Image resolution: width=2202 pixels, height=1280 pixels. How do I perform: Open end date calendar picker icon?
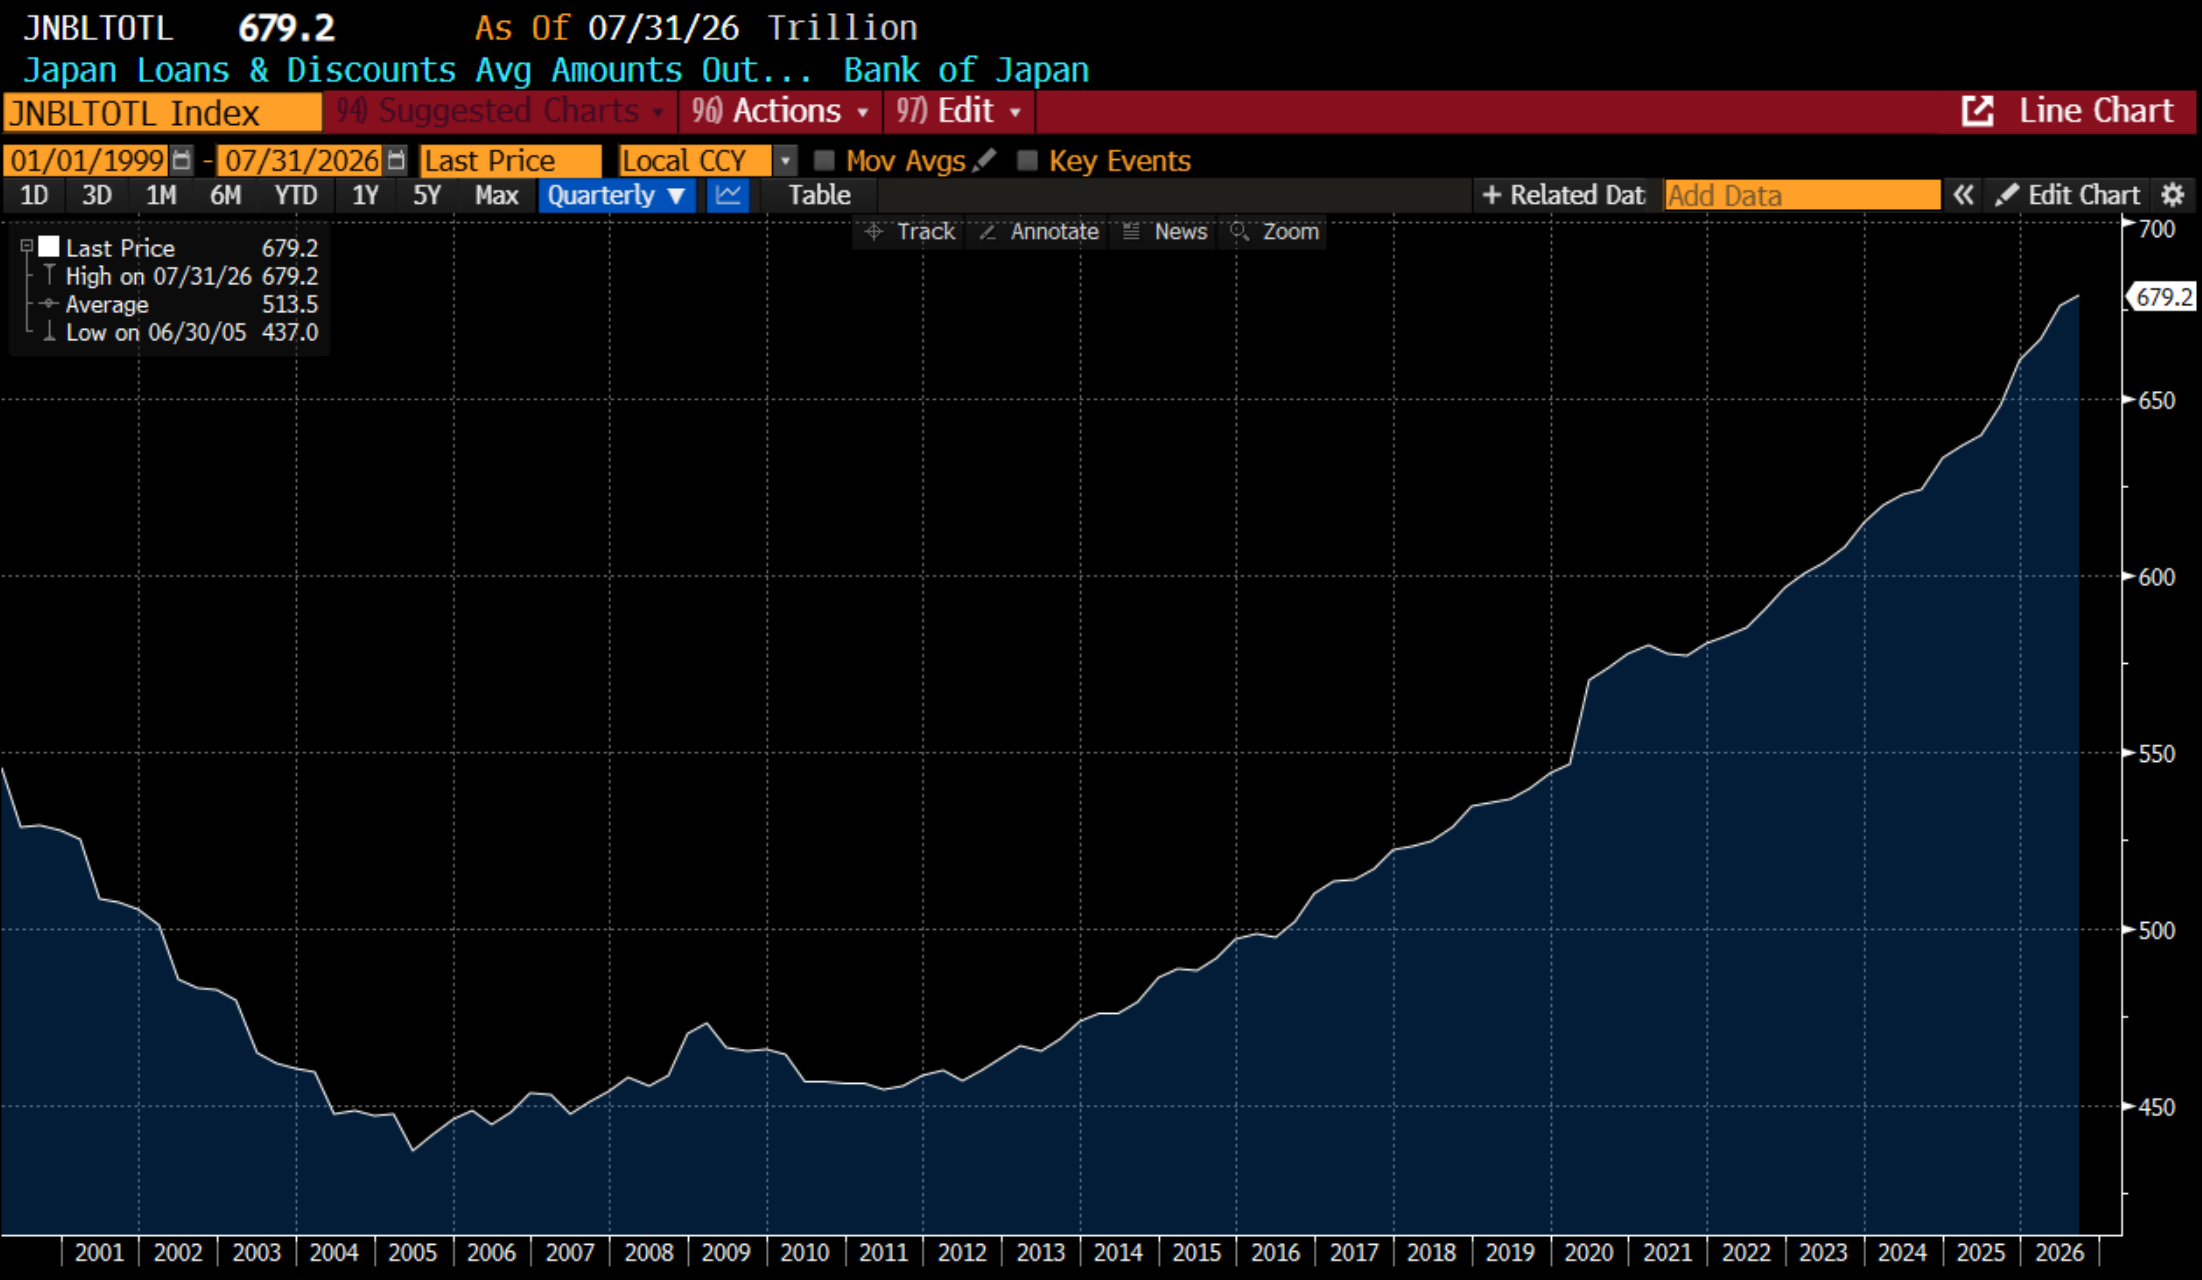(397, 160)
